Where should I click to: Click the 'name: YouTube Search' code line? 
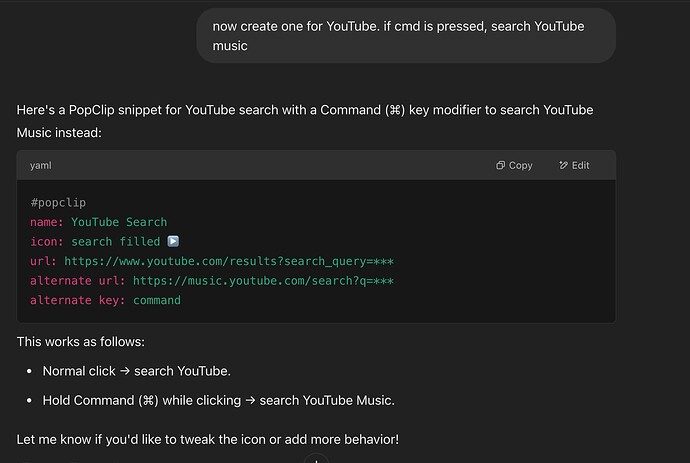click(x=99, y=222)
